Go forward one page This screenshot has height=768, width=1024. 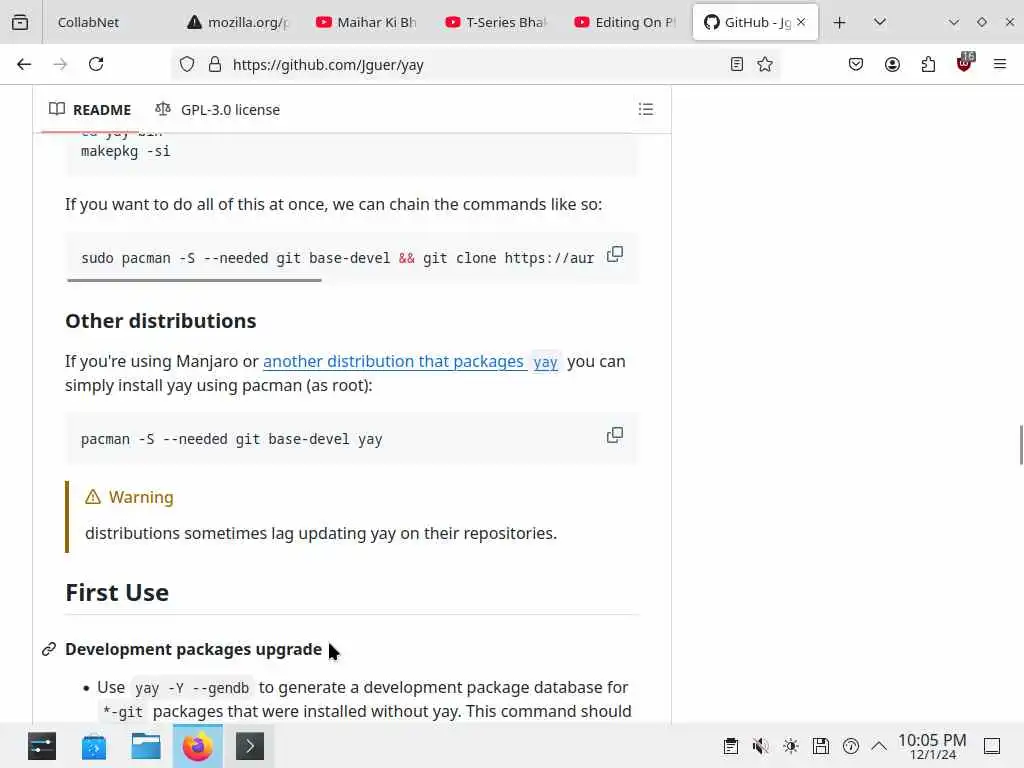pos(60,64)
